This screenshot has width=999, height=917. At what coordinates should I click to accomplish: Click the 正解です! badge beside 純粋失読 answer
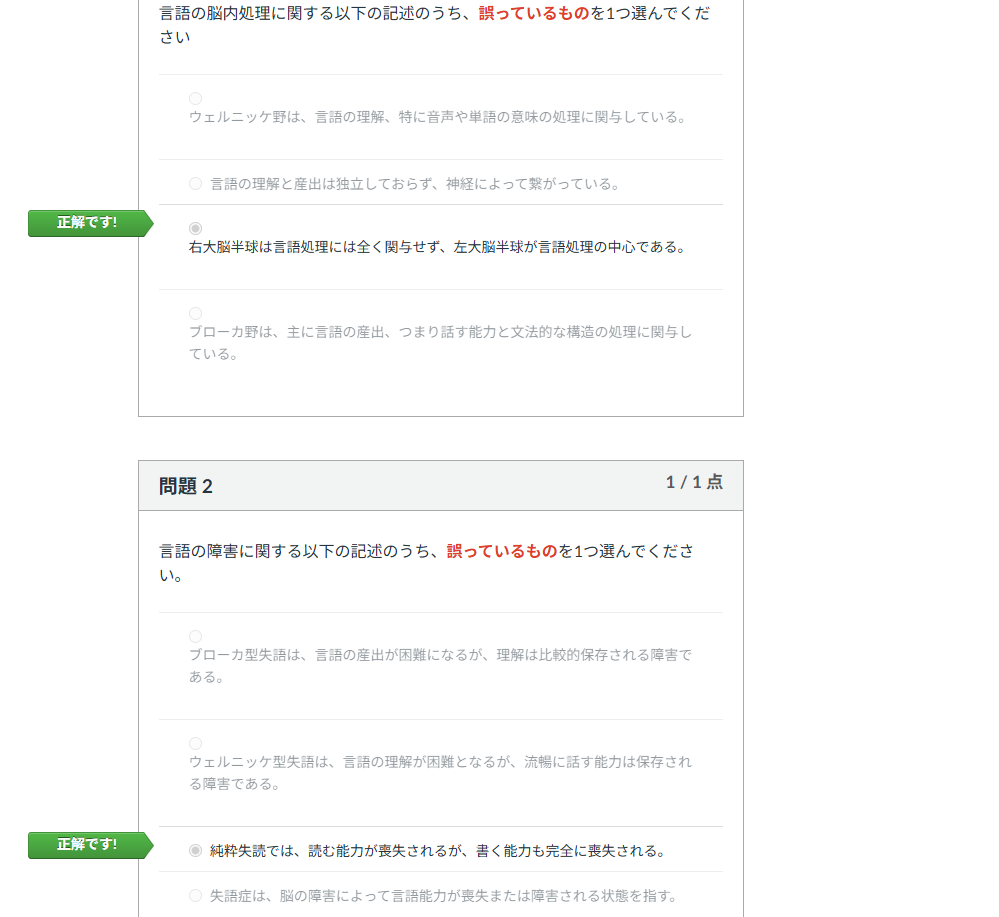(x=87, y=845)
